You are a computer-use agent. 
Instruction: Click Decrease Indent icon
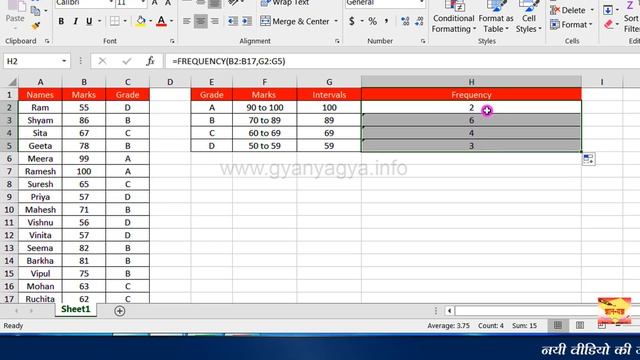click(233, 21)
